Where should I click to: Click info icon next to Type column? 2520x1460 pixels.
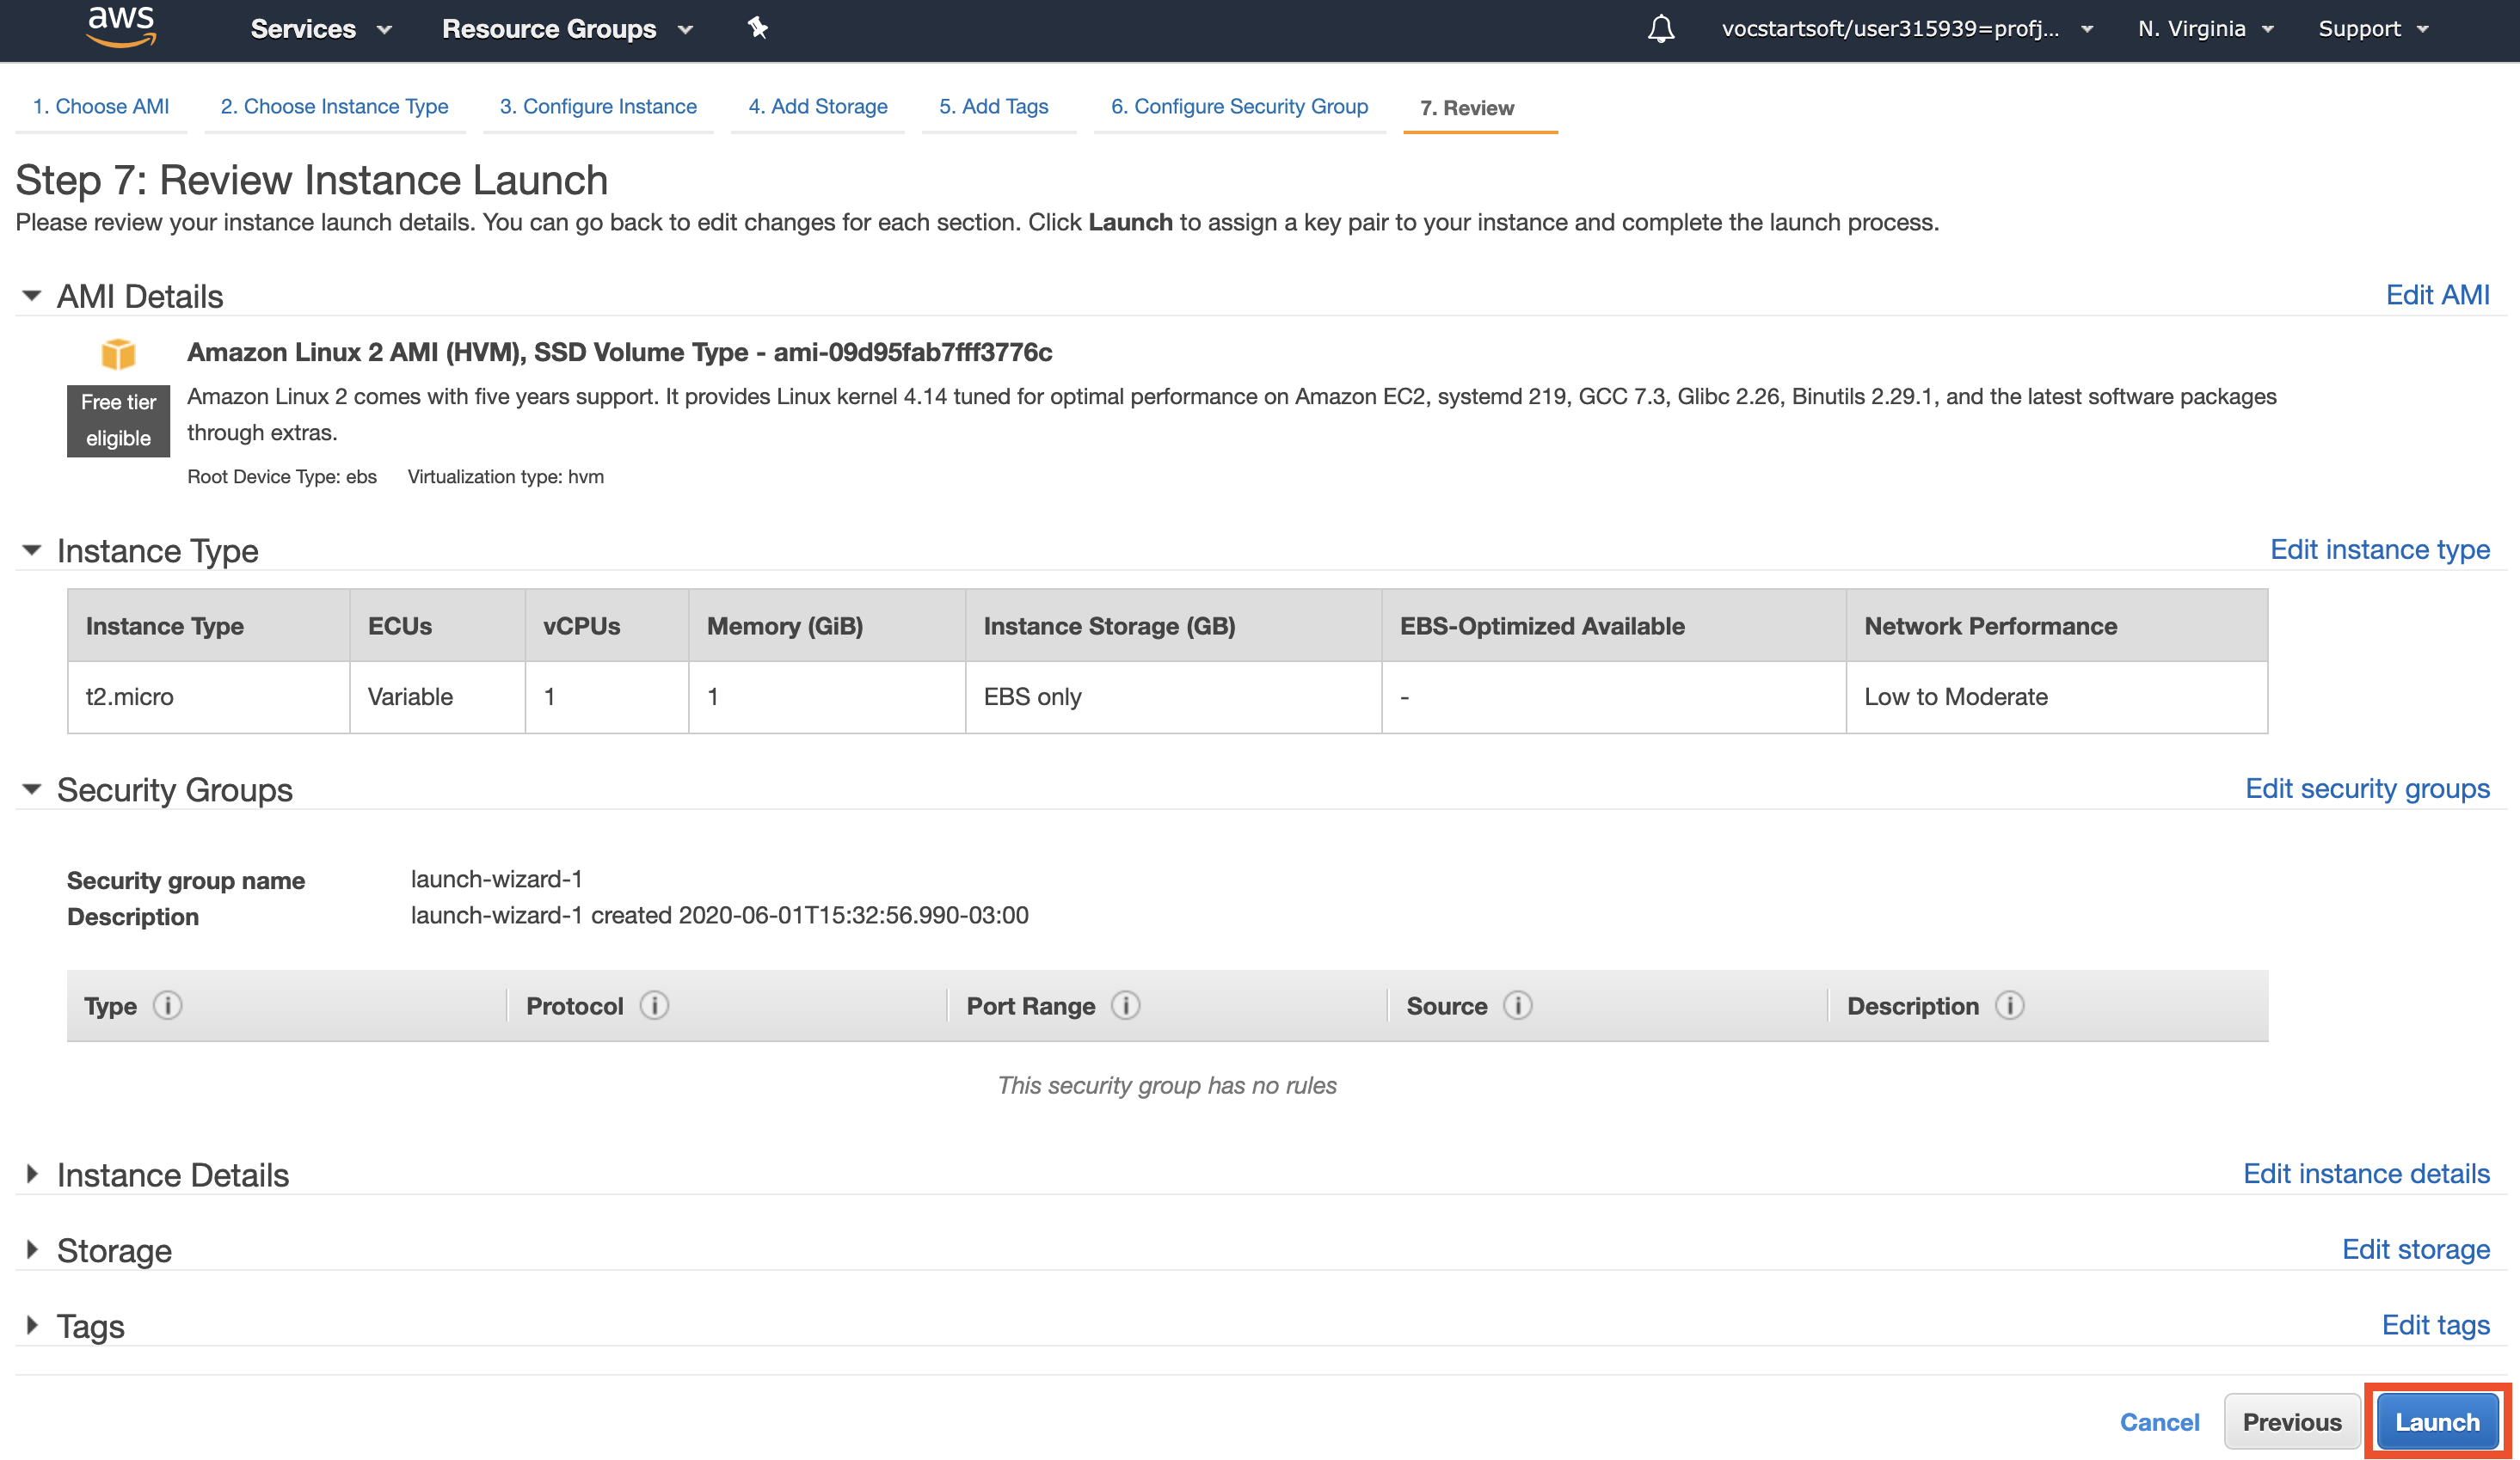coord(167,1005)
